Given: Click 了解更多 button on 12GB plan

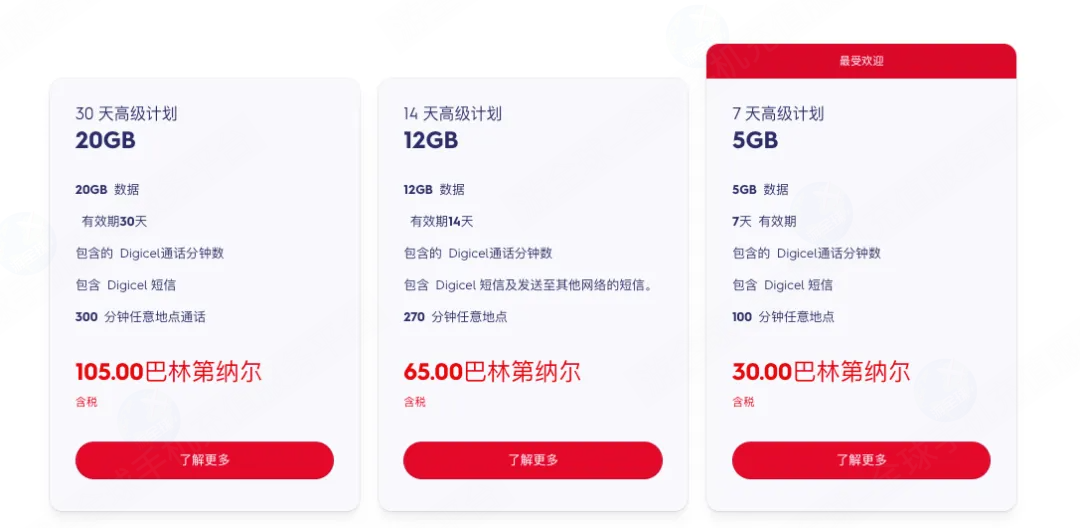Looking at the screenshot, I should (532, 460).
